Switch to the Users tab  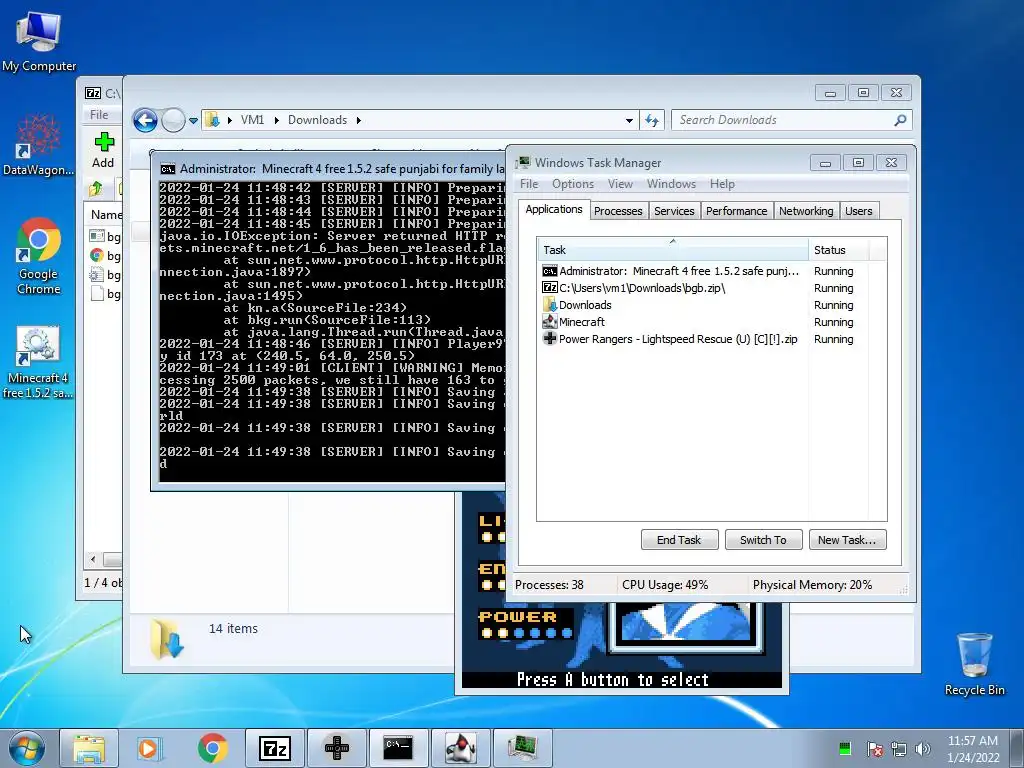click(x=858, y=211)
